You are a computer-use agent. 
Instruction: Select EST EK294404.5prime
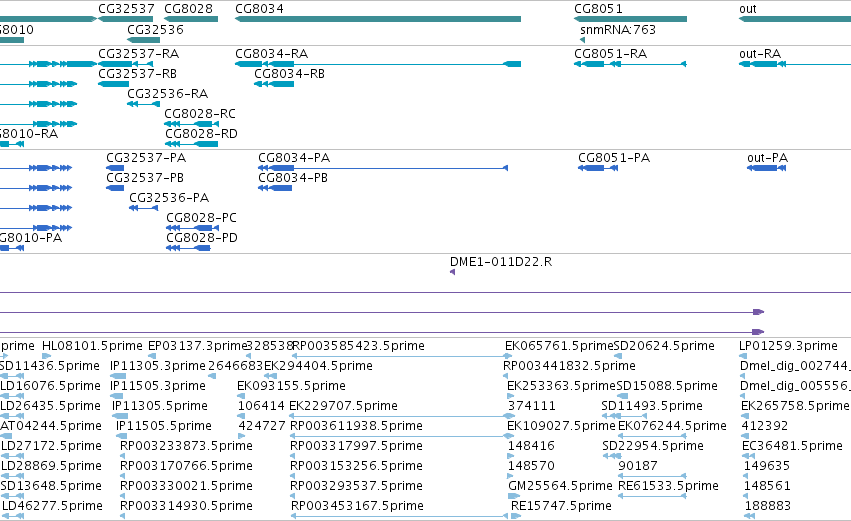point(318,366)
